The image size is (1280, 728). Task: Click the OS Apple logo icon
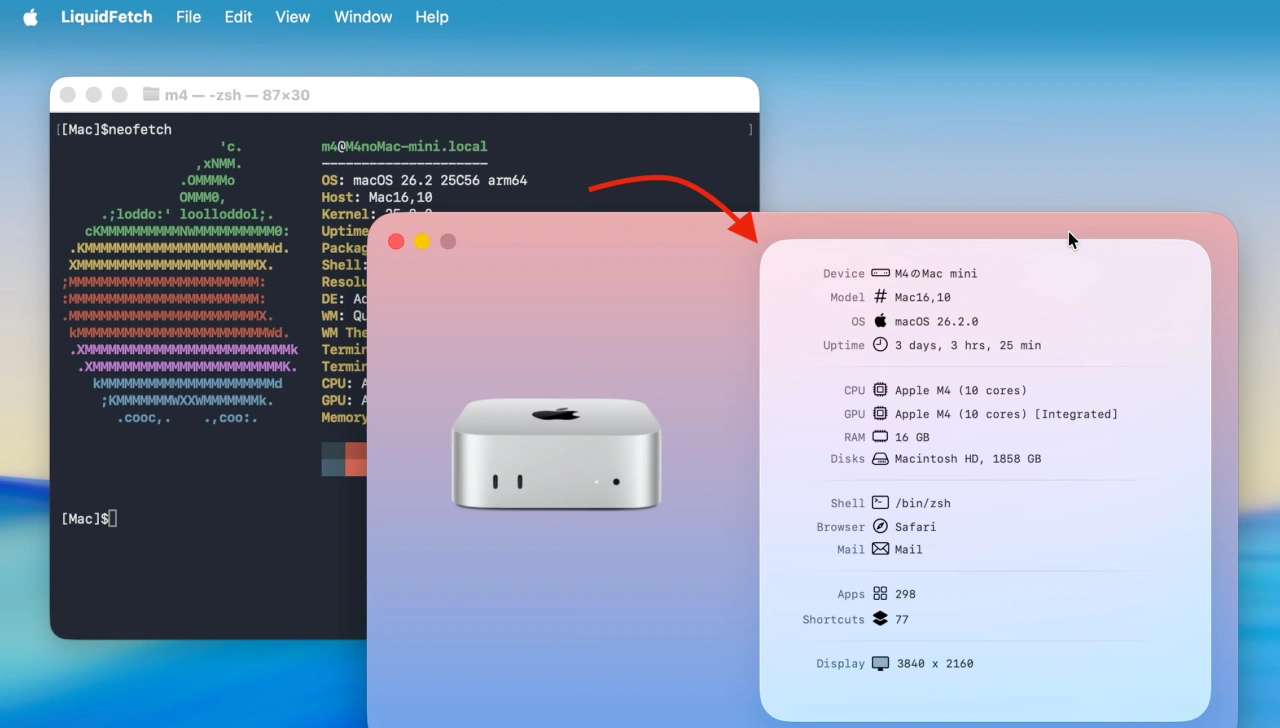pos(880,321)
